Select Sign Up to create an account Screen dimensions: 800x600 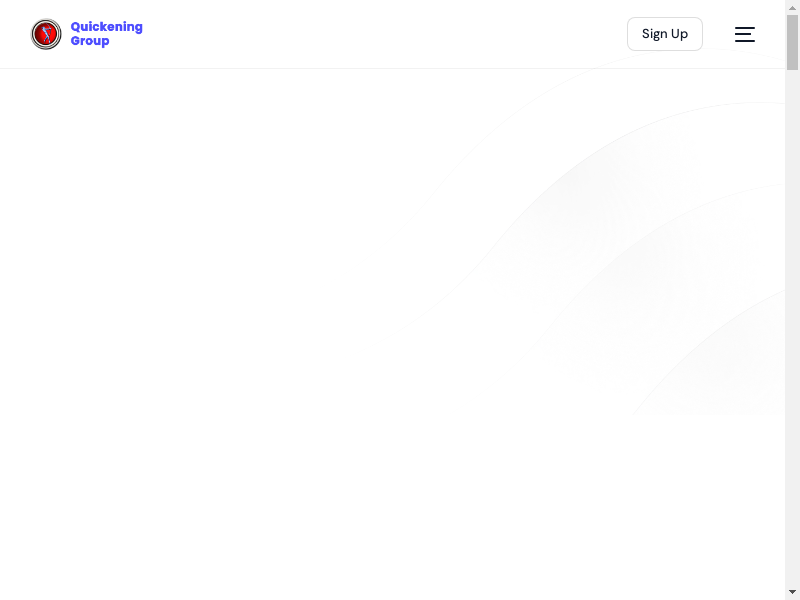[664, 34]
